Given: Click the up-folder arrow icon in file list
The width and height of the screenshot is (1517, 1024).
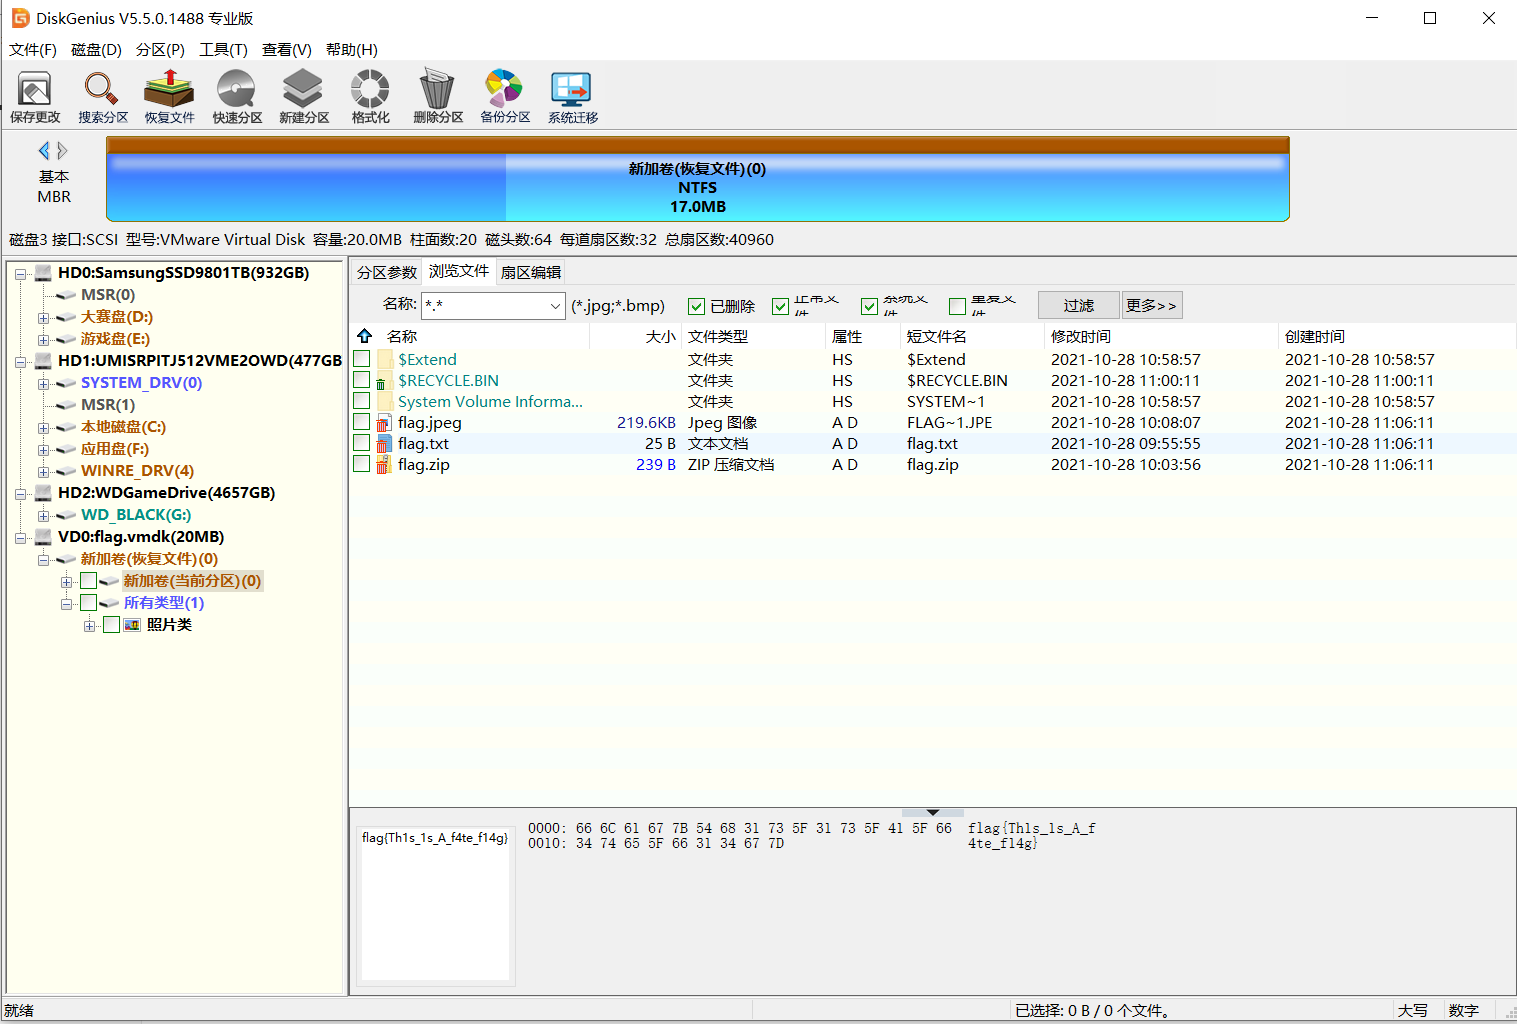Looking at the screenshot, I should (x=365, y=336).
